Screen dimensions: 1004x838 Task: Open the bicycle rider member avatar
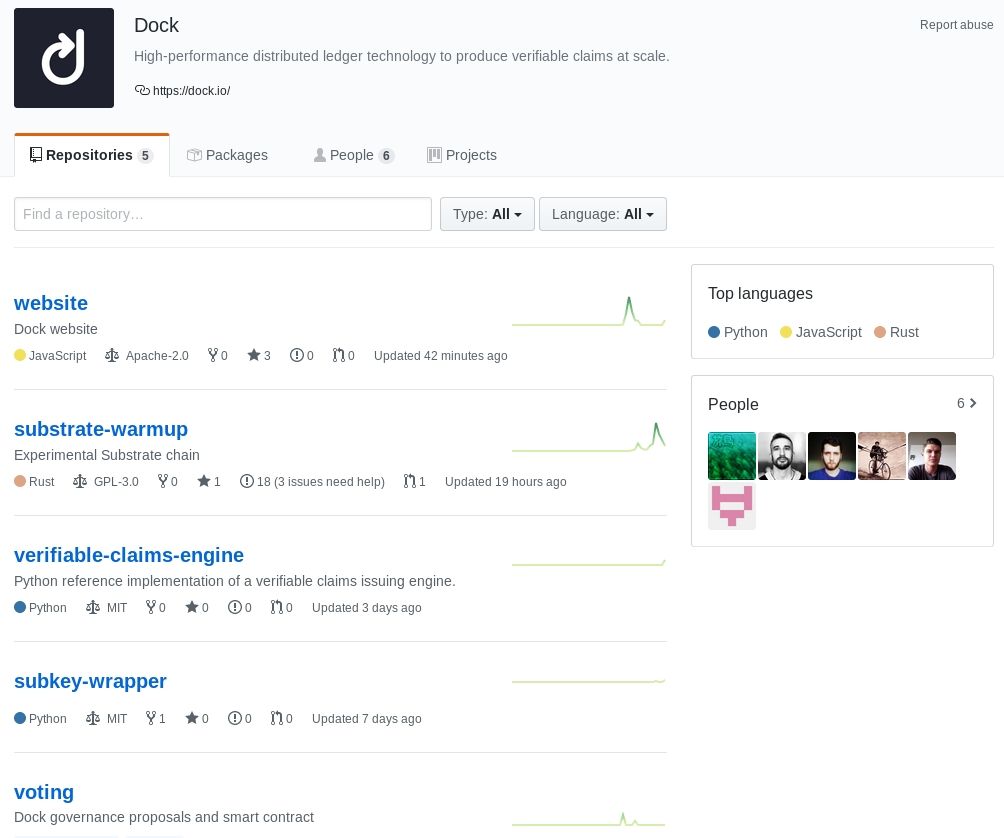pos(882,456)
